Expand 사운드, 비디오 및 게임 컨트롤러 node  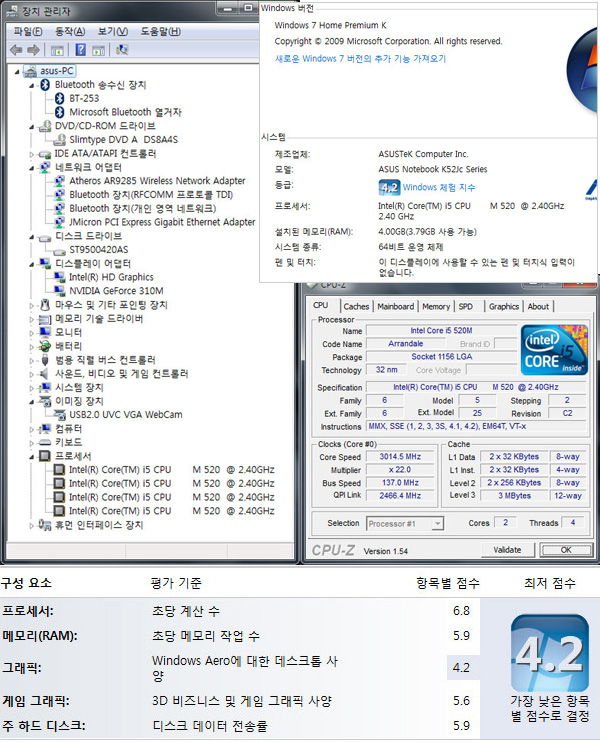pos(31,374)
